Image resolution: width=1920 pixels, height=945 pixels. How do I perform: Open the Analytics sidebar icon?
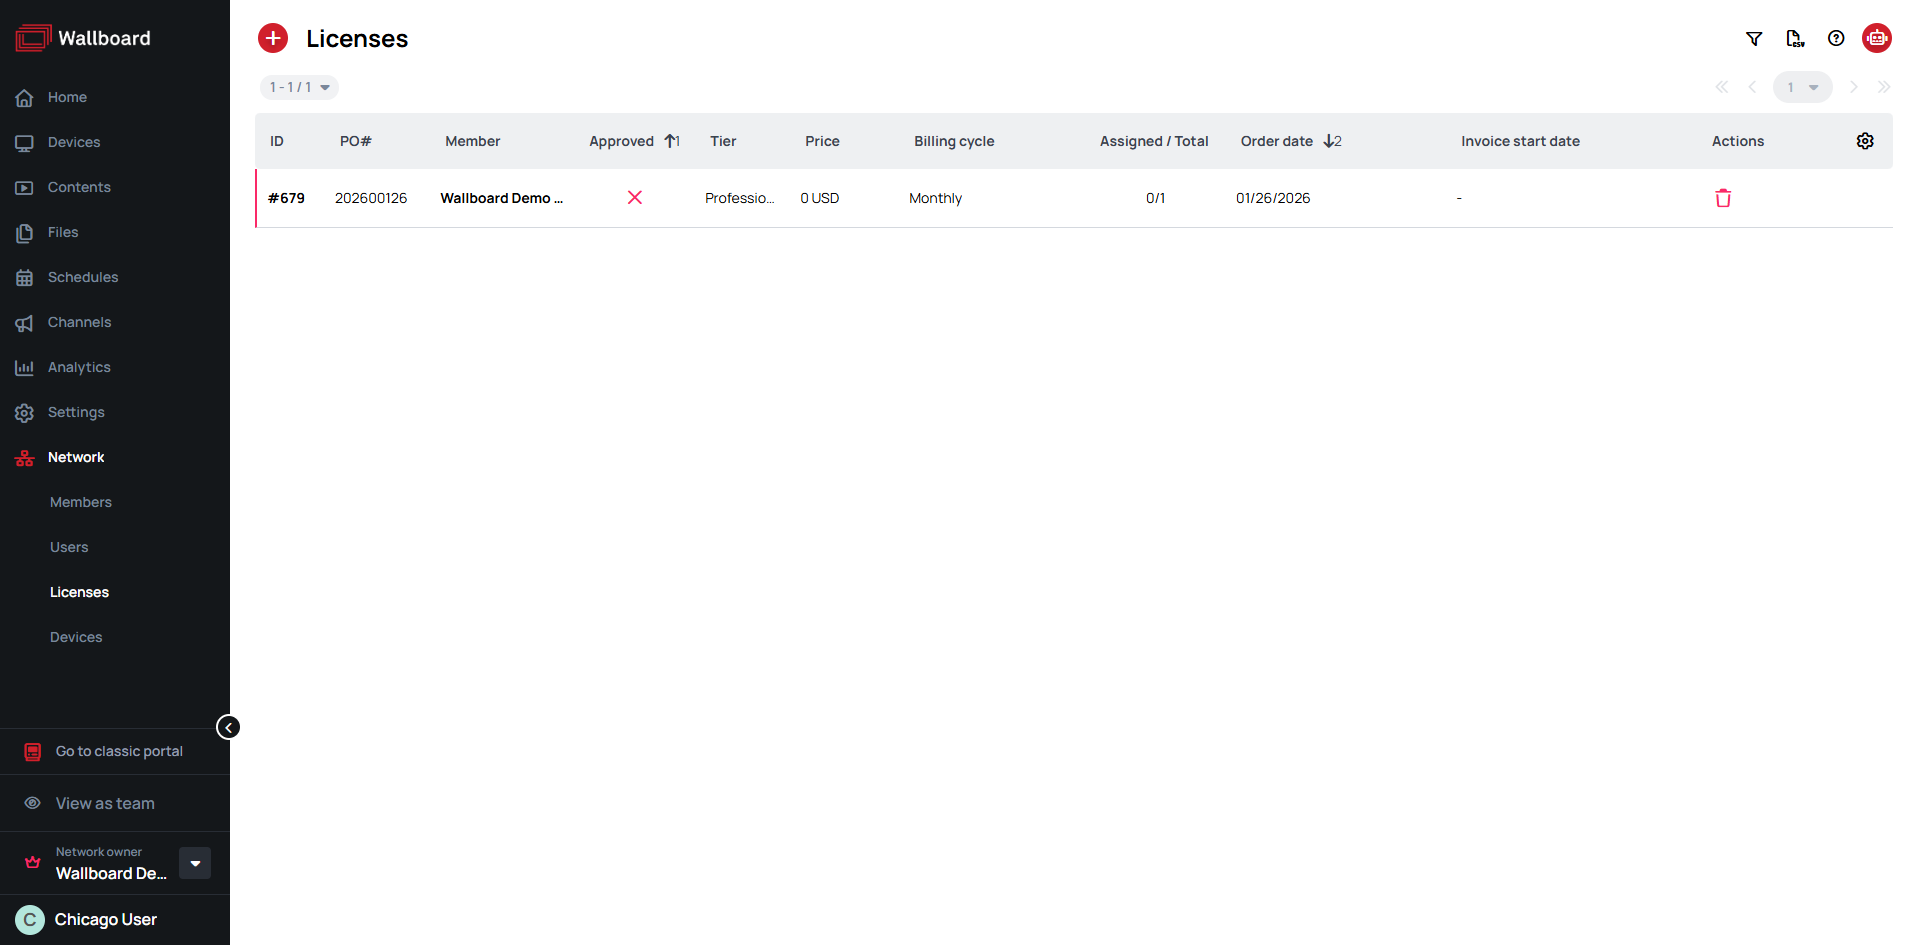25,367
